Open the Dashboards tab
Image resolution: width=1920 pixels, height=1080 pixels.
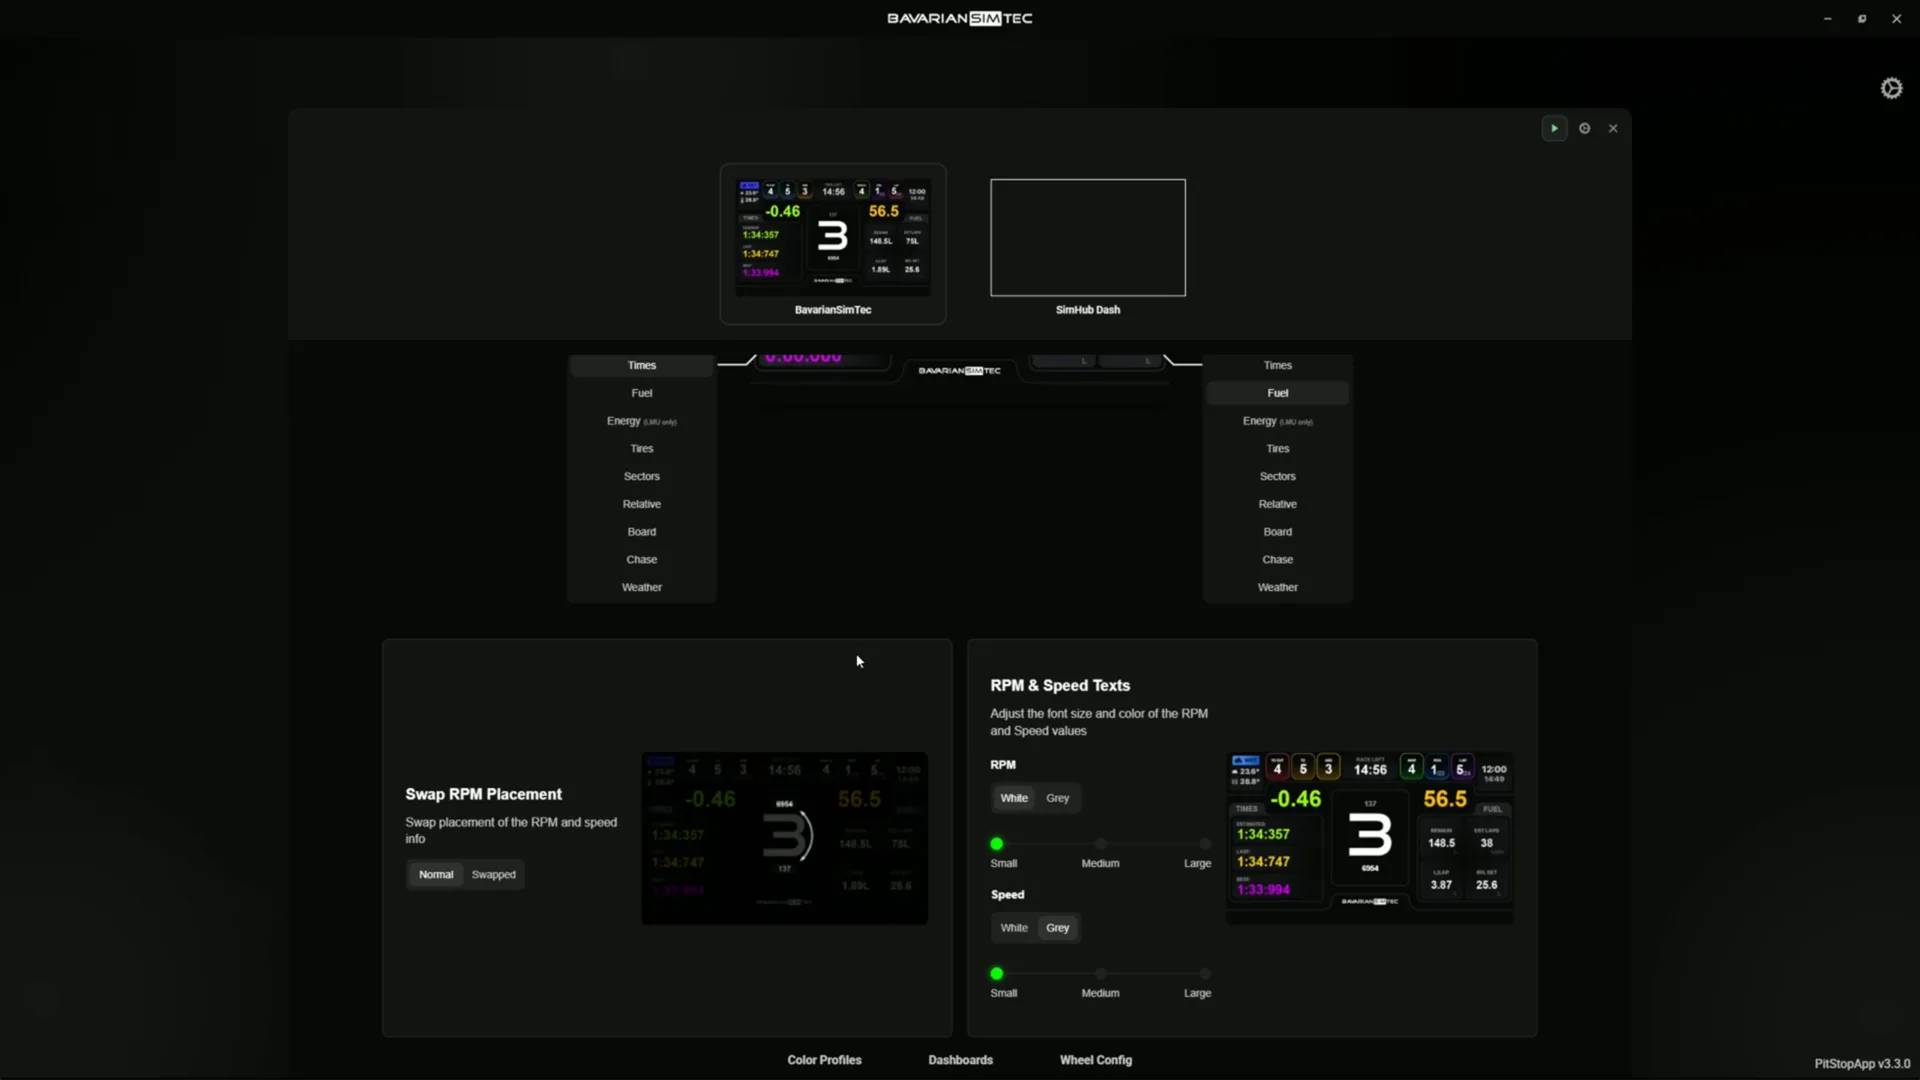960,1060
